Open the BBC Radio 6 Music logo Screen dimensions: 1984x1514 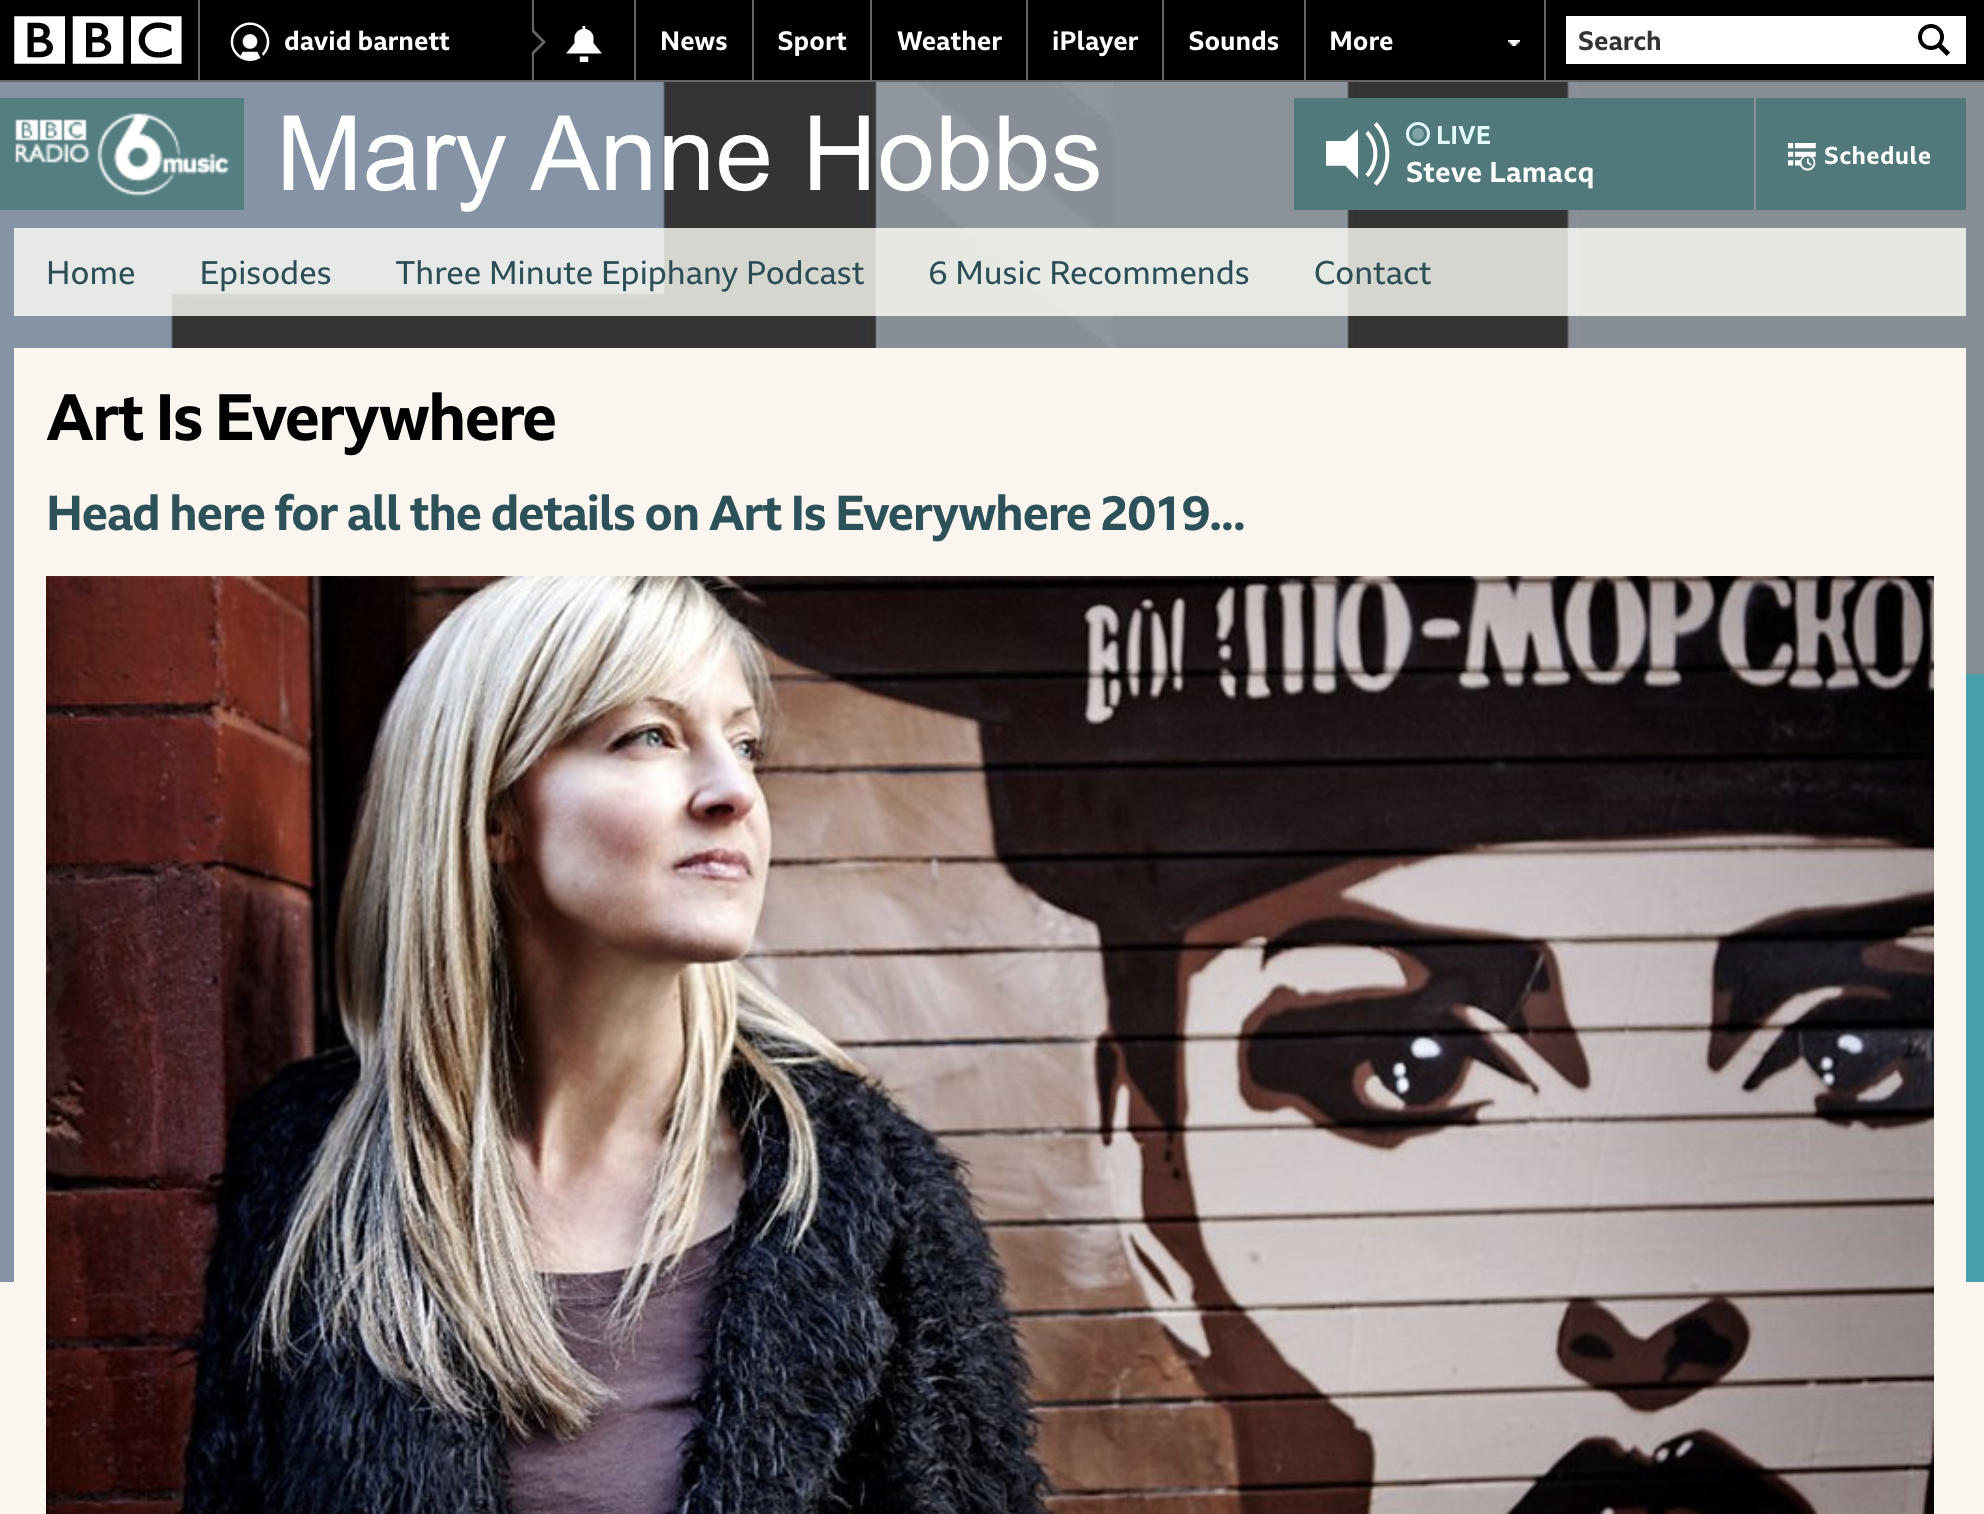(x=122, y=154)
